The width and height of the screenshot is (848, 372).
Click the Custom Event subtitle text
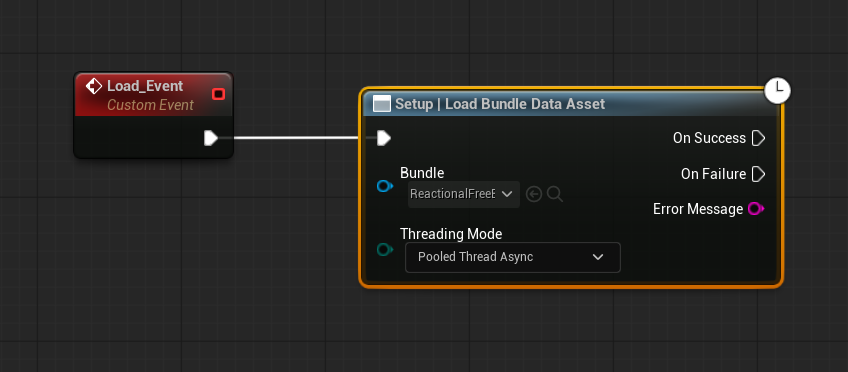(x=150, y=105)
